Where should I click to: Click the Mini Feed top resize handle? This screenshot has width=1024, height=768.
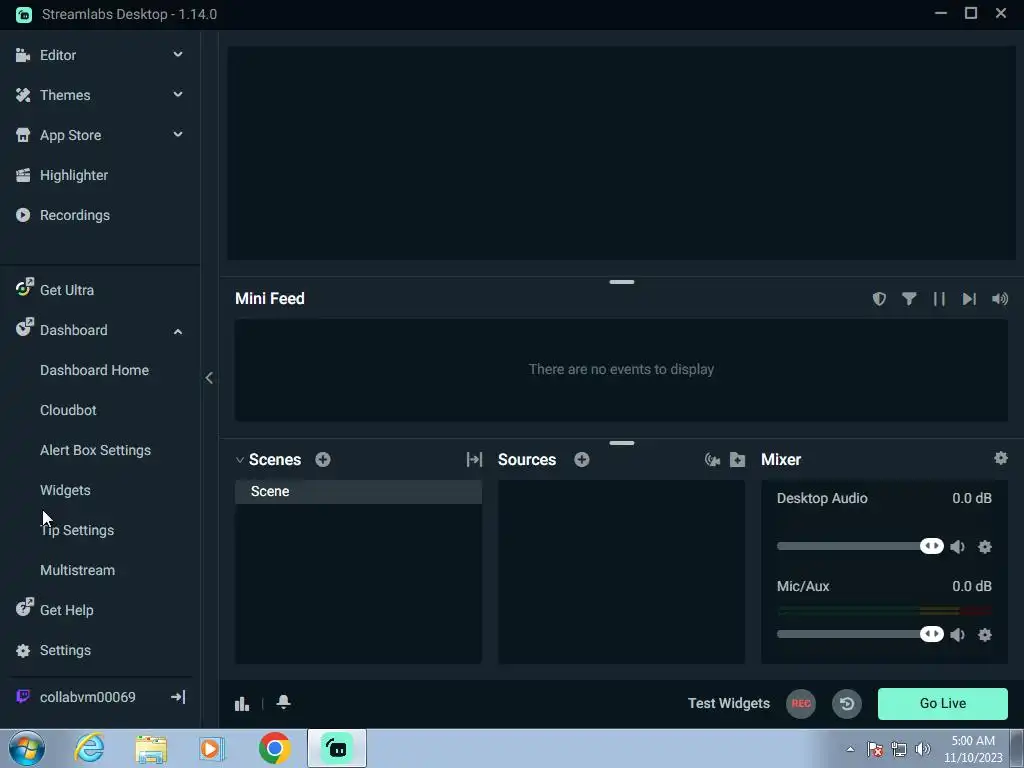click(x=622, y=282)
